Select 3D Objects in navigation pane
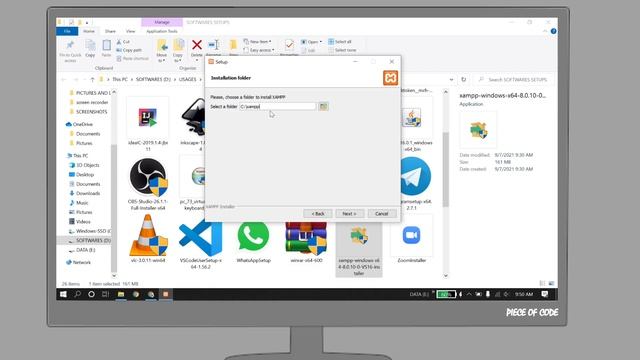Viewport: 640px width, 360px height. click(84, 165)
